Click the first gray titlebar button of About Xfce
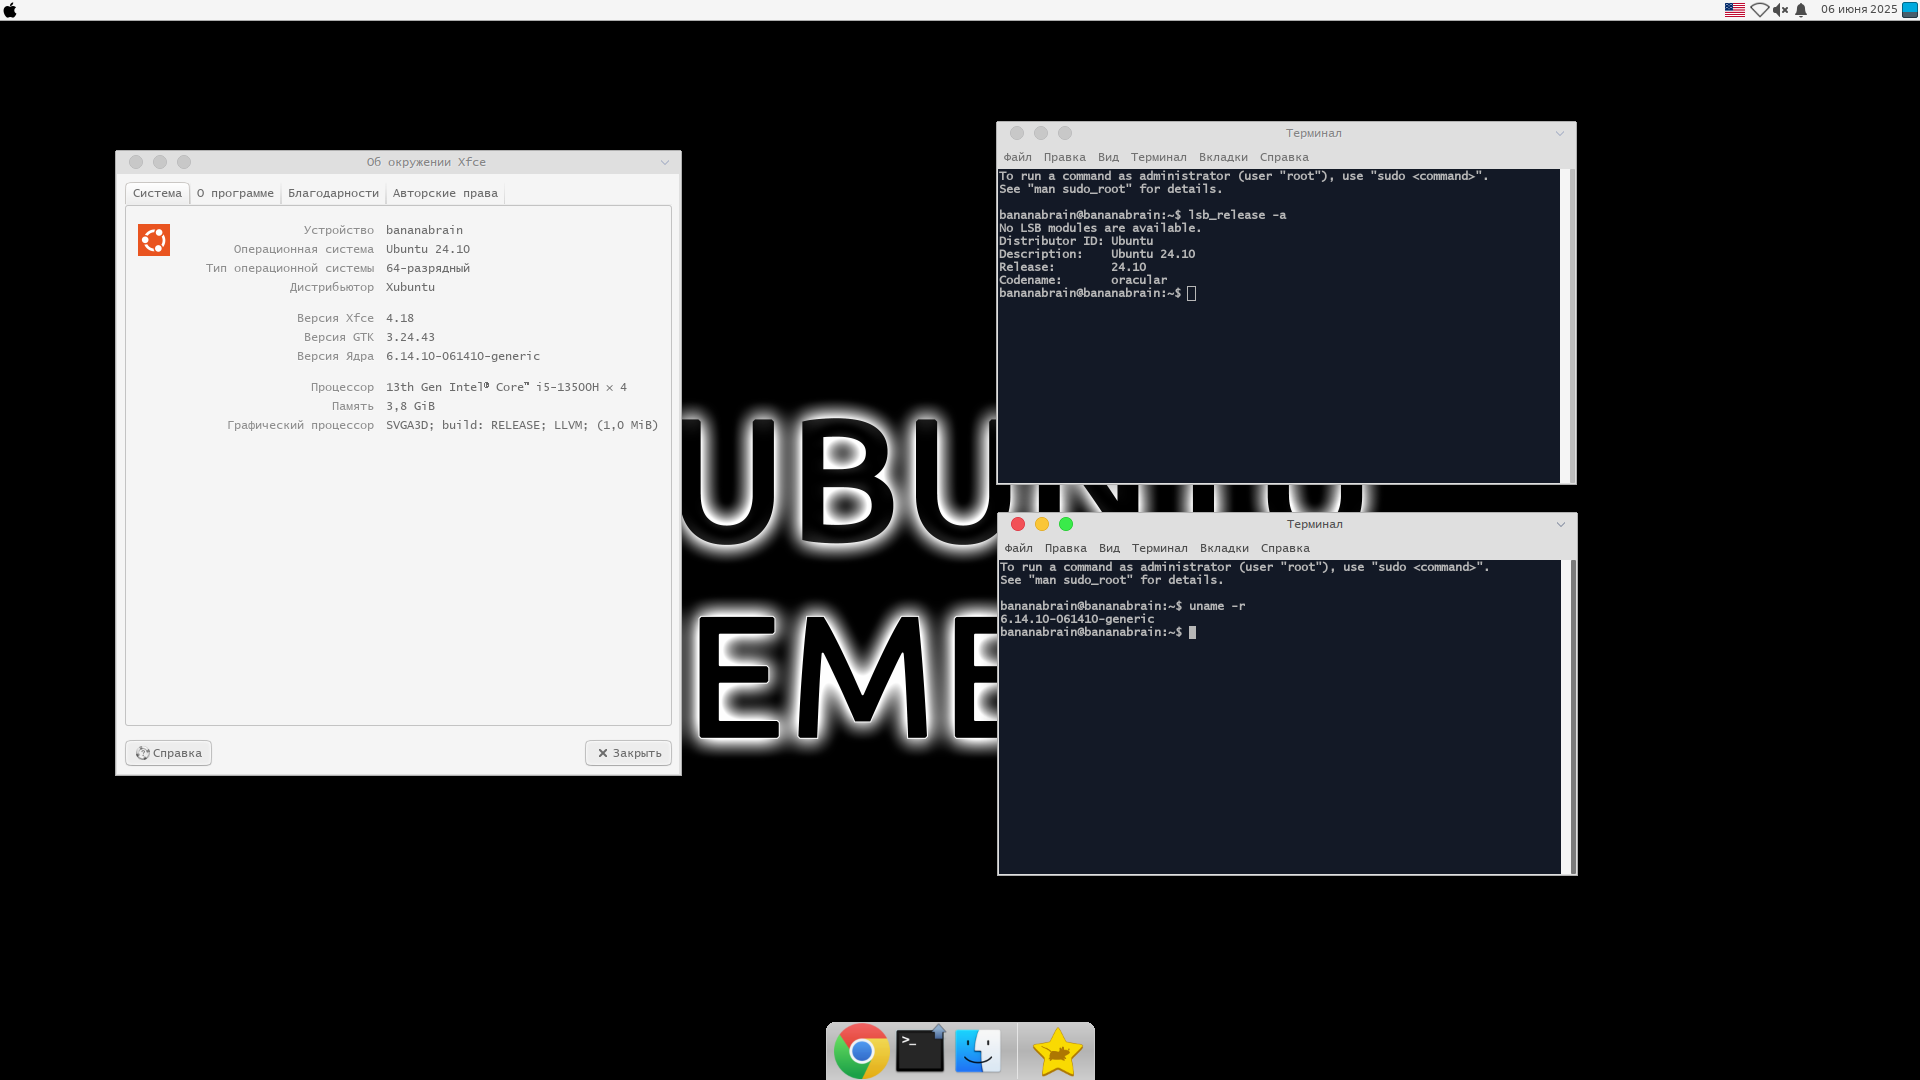Screen dimensions: 1920x1080 pos(136,162)
